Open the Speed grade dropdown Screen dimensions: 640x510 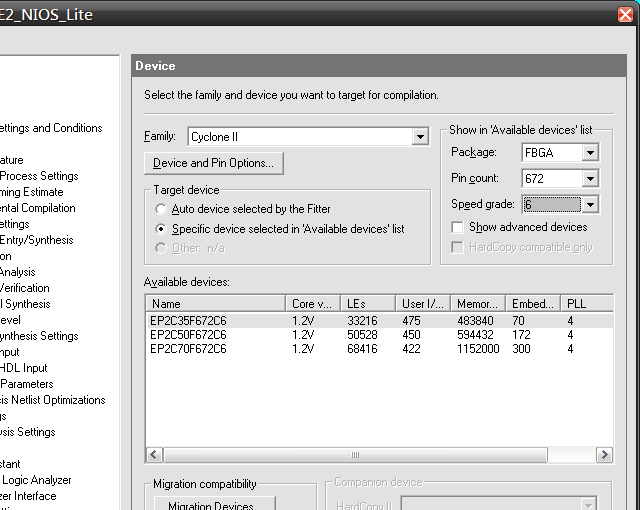click(x=590, y=204)
